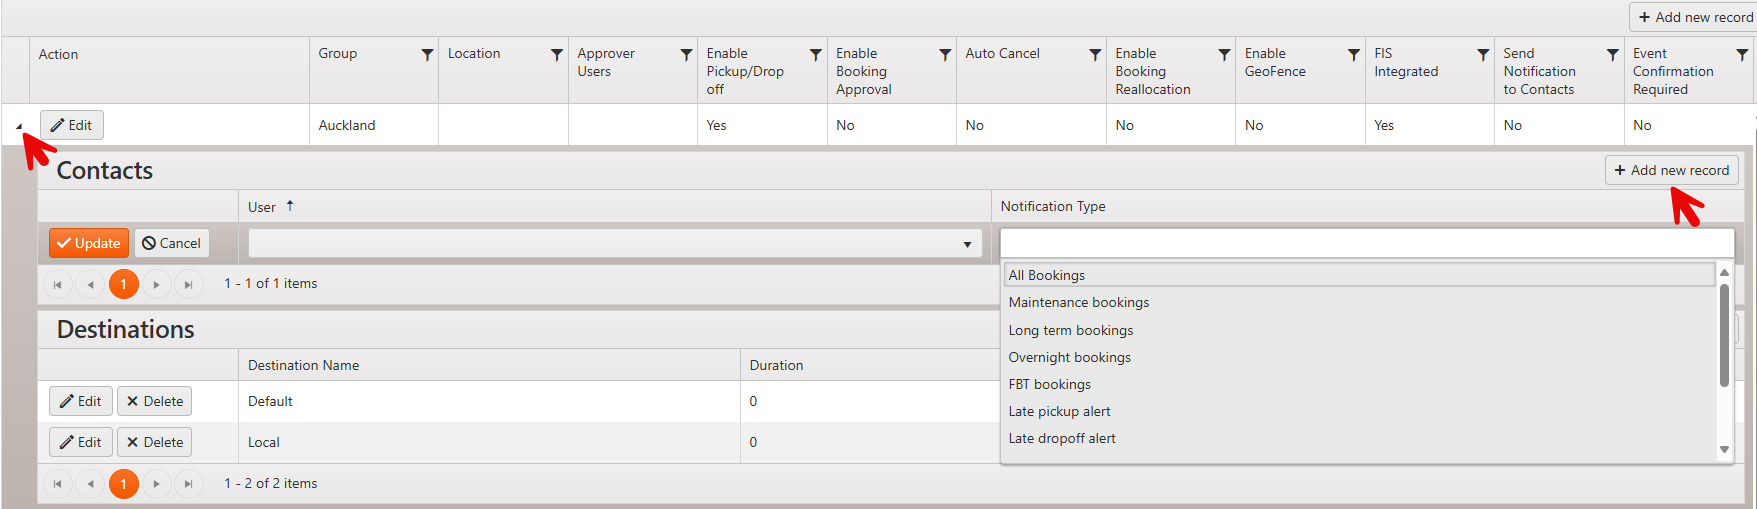Sort Contacts by User column header
Viewport: 1757px width, 509px height.
coord(262,207)
